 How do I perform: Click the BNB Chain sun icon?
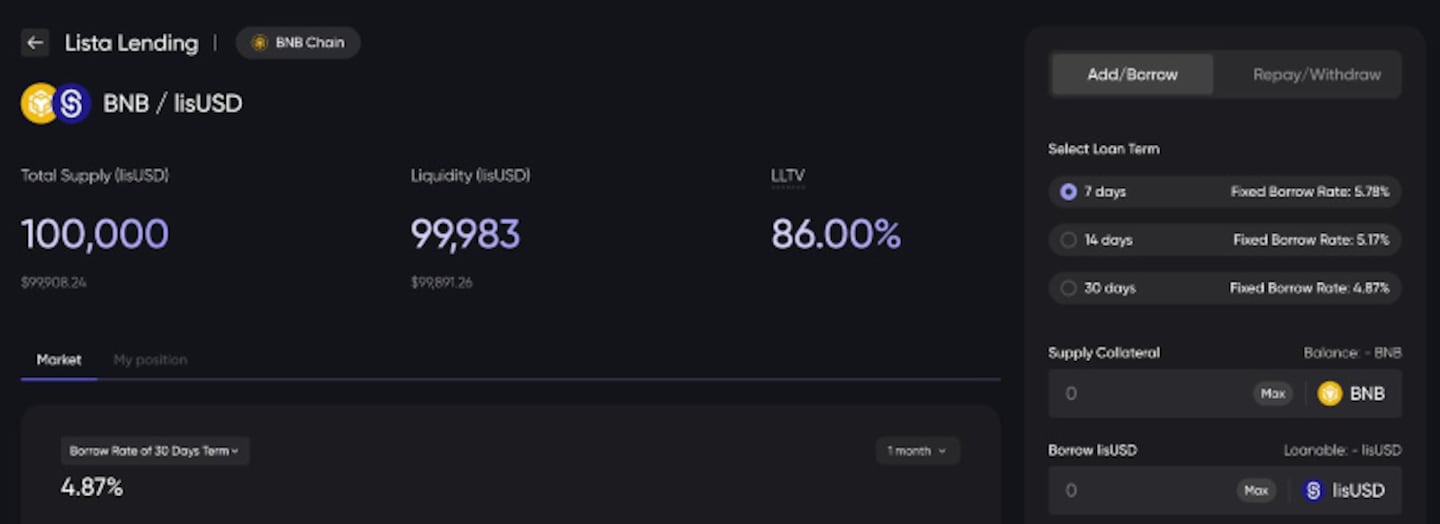pos(260,43)
